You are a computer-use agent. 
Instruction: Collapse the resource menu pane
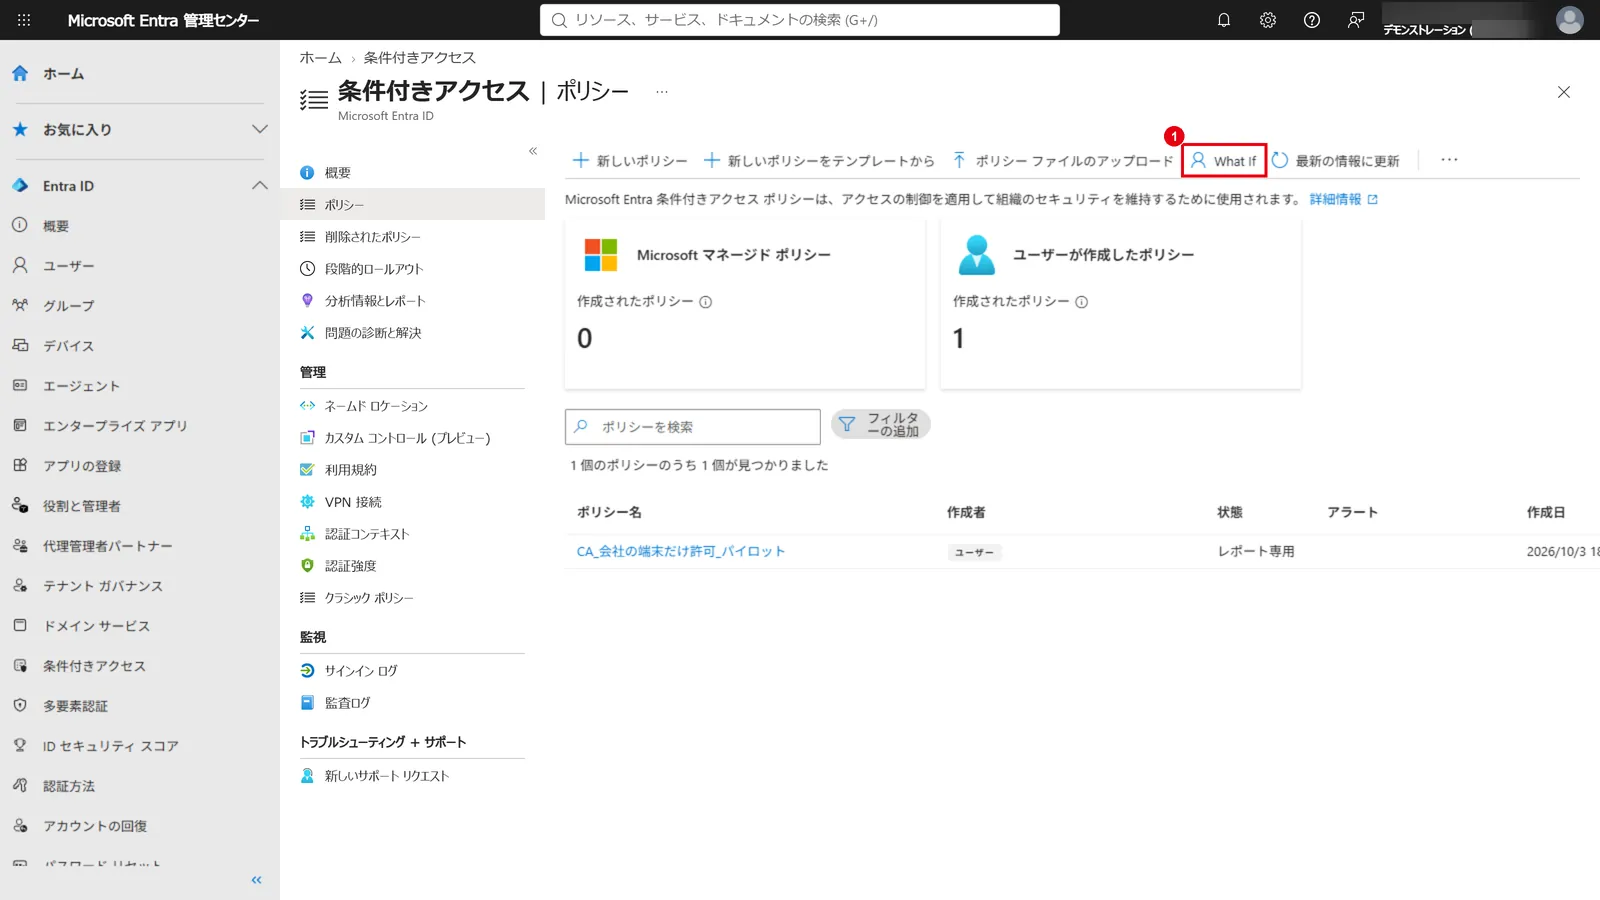[533, 151]
